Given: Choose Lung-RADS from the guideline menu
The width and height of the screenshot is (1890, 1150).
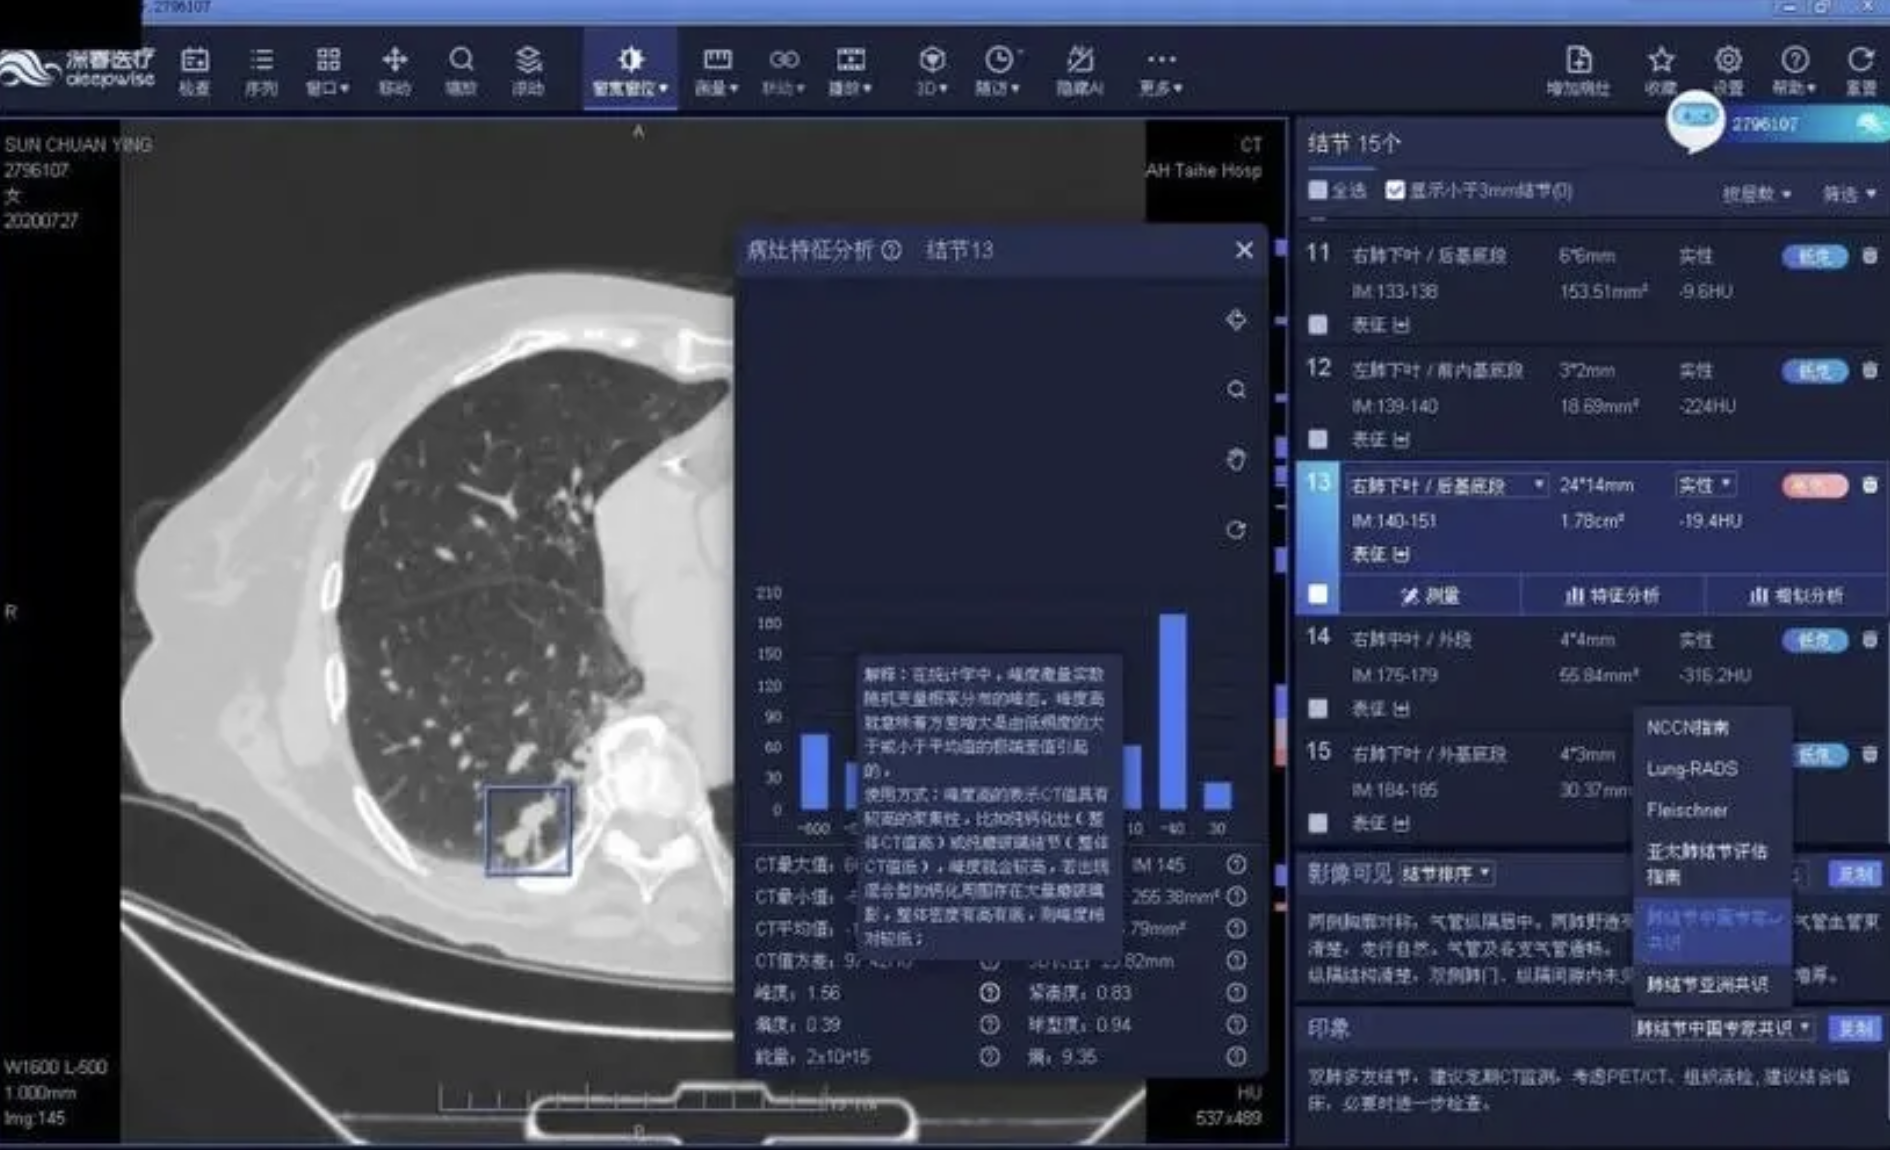Looking at the screenshot, I should click(1692, 769).
